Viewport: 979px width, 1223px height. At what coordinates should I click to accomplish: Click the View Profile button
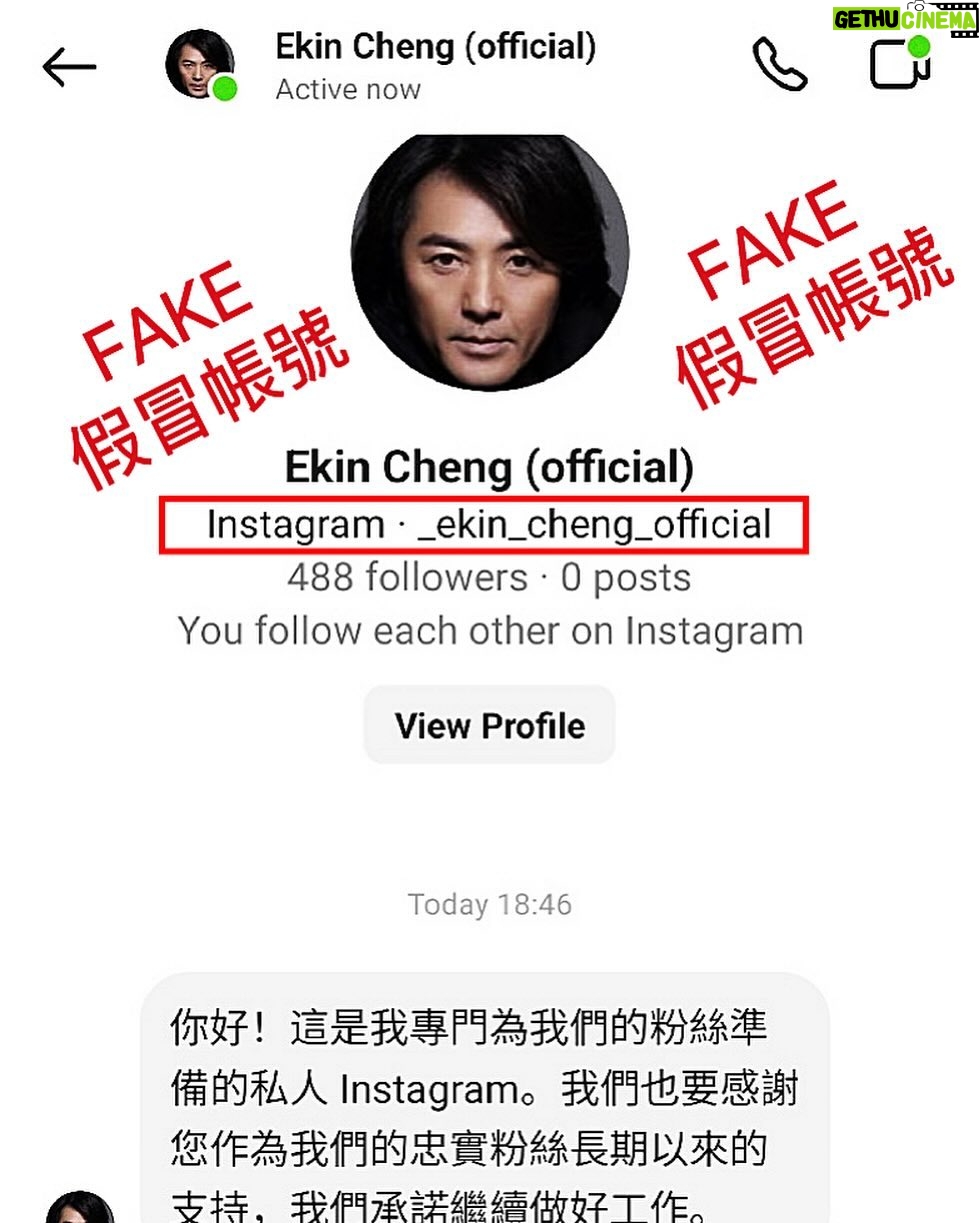[x=489, y=725]
